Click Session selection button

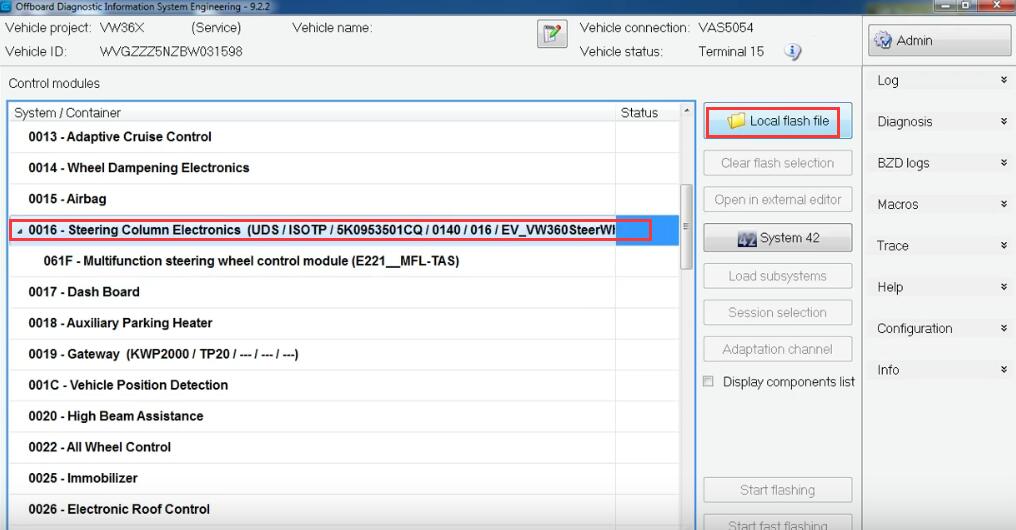[778, 312]
